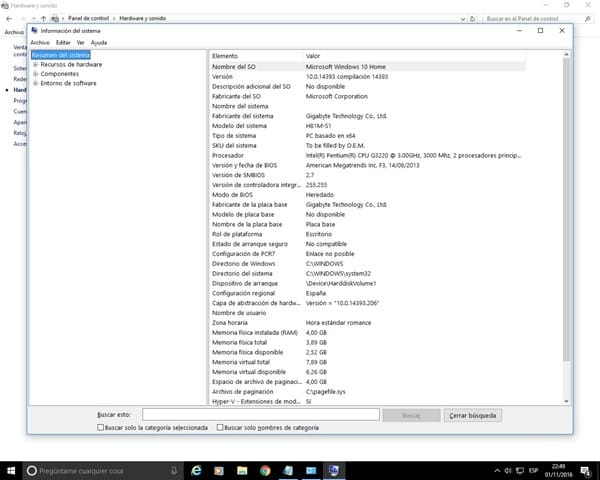Screen dimensions: 600x480
Task: Expand the 'Componentes' node
Action: pyautogui.click(x=36, y=74)
